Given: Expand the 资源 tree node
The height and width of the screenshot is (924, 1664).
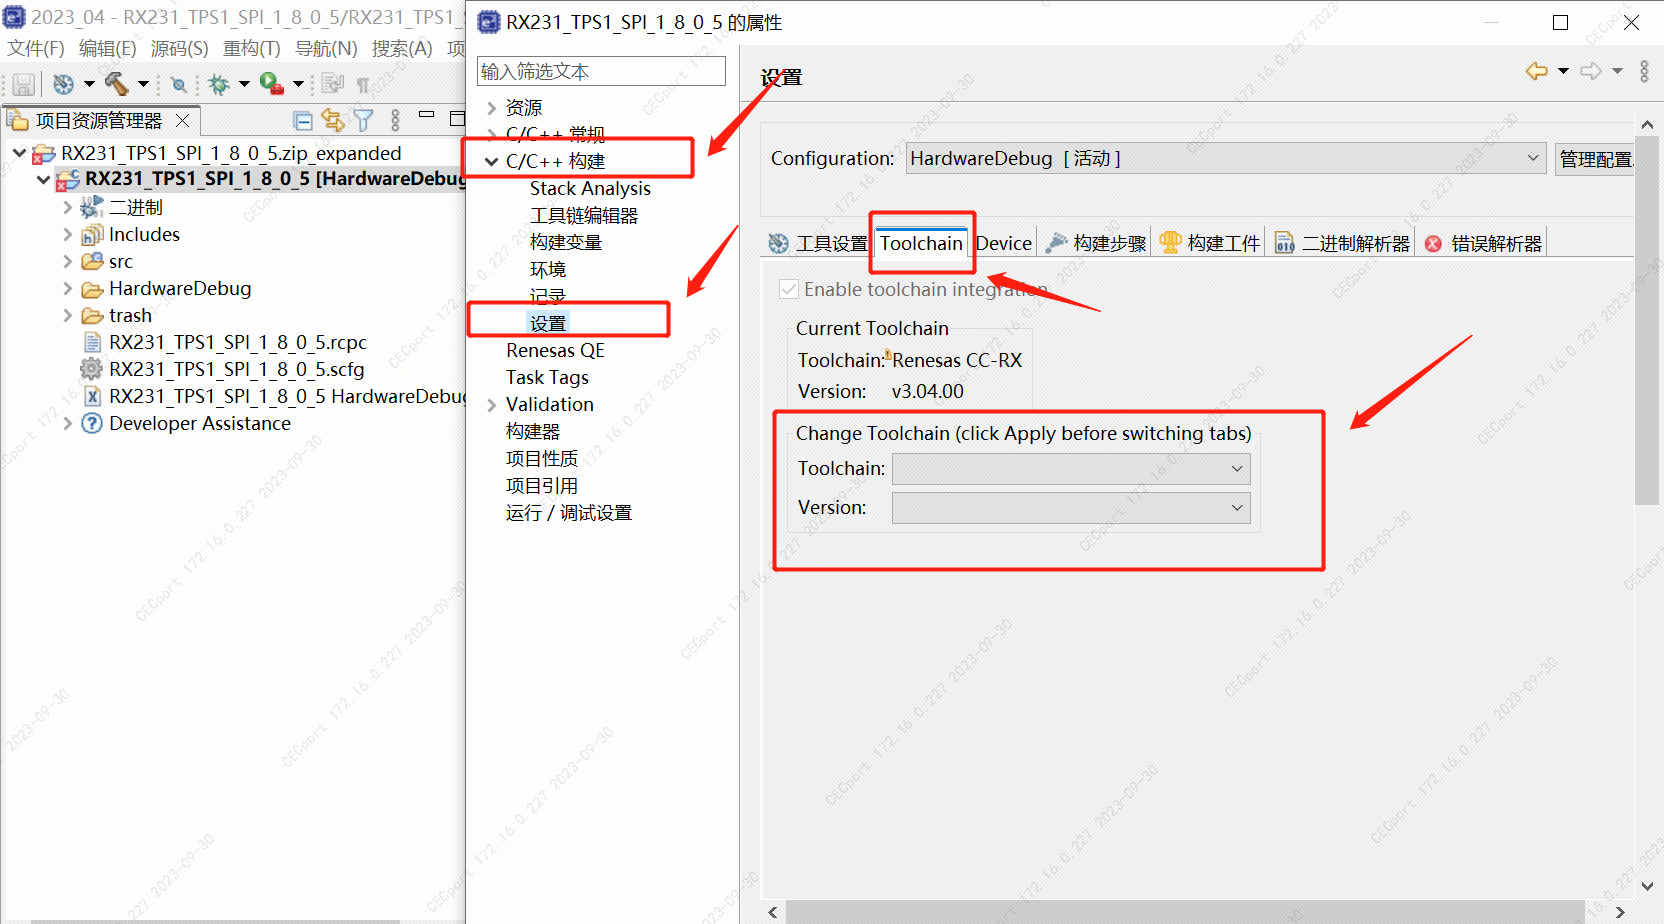Looking at the screenshot, I should coord(491,108).
